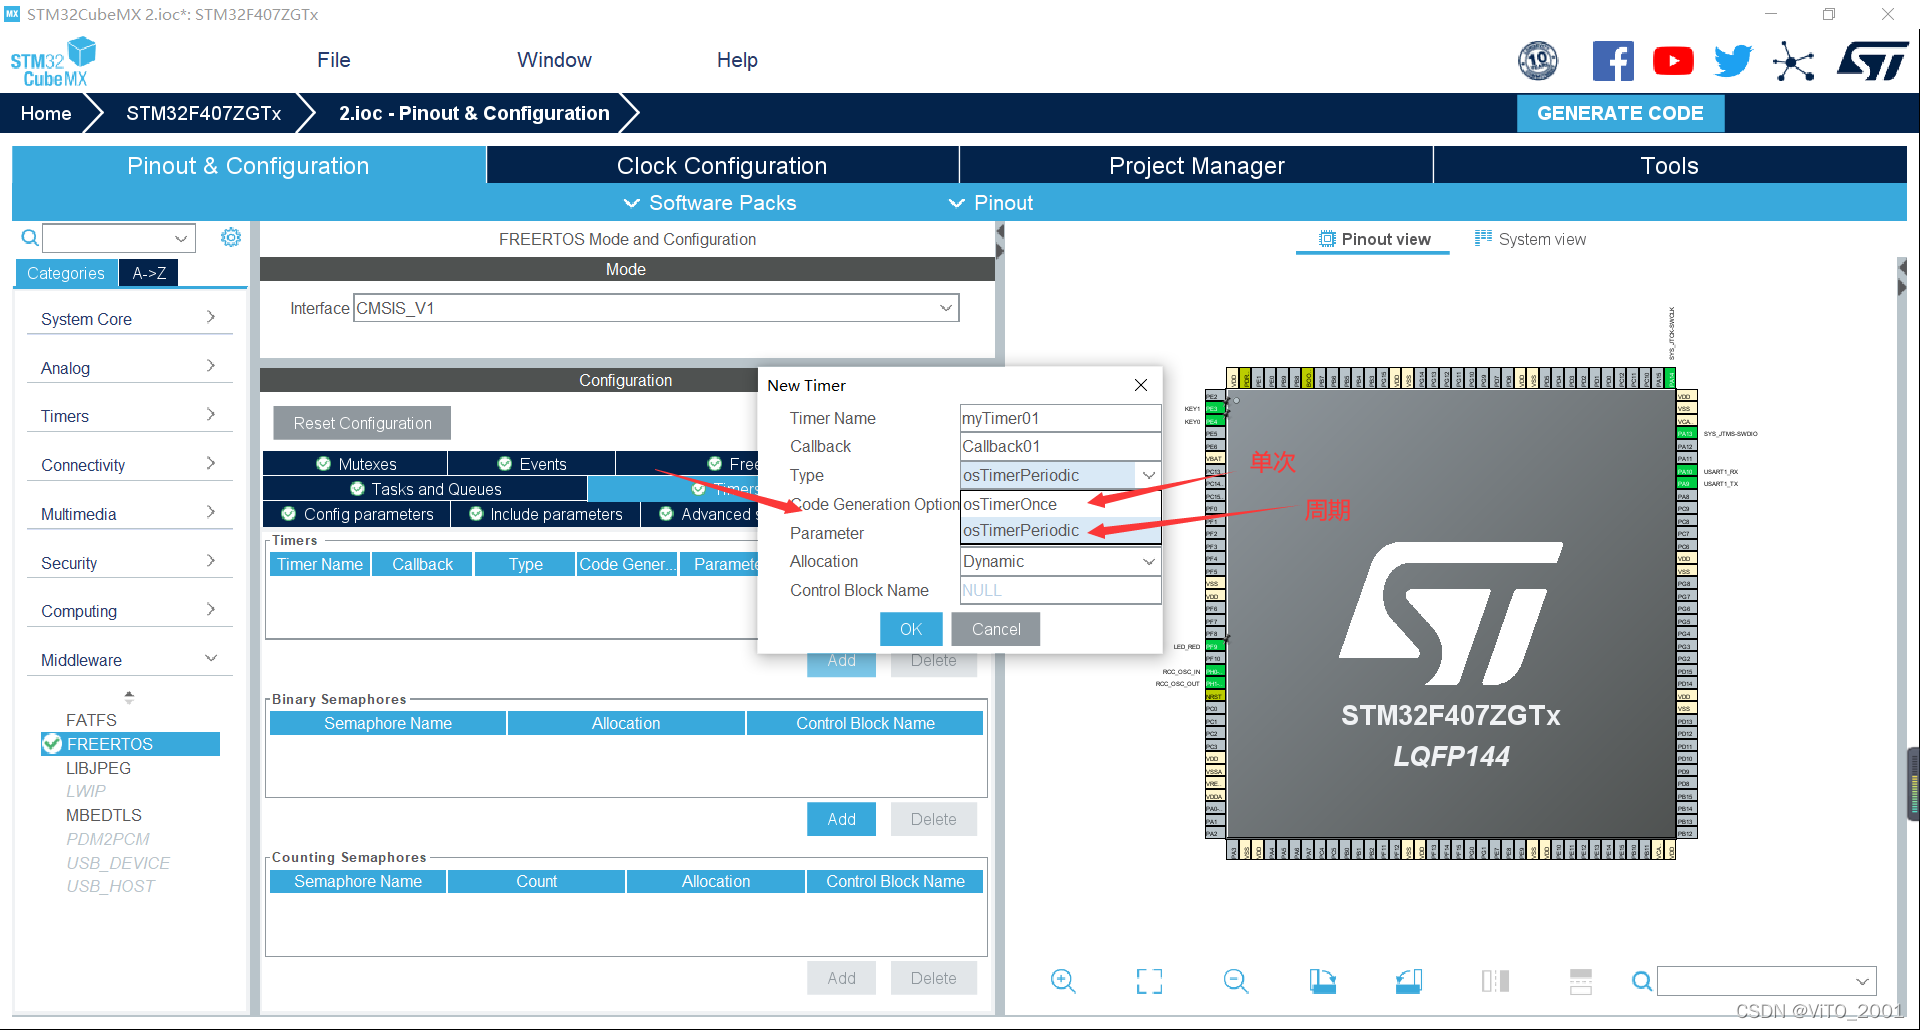Expand the Connectivity category
1920x1030 pixels.
[129, 465]
